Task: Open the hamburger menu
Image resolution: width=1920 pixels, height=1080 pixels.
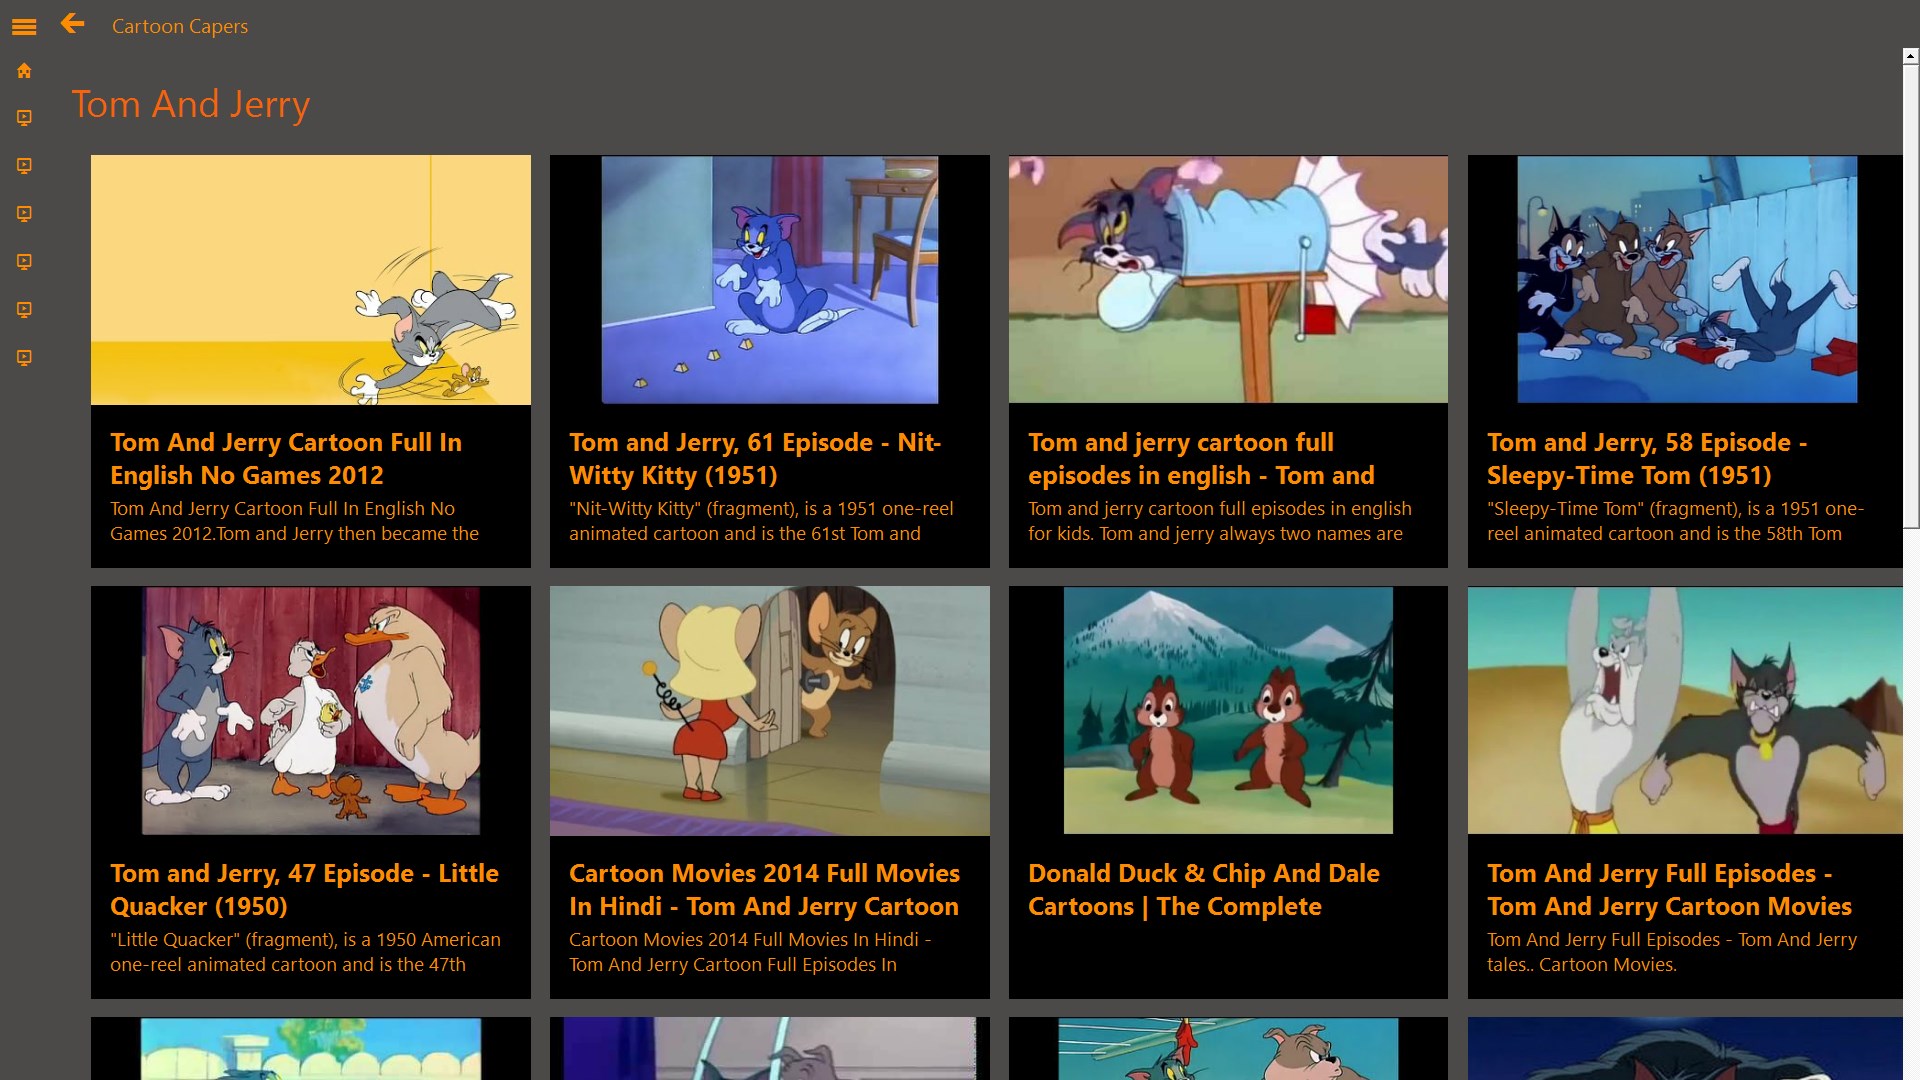Action: point(24,27)
